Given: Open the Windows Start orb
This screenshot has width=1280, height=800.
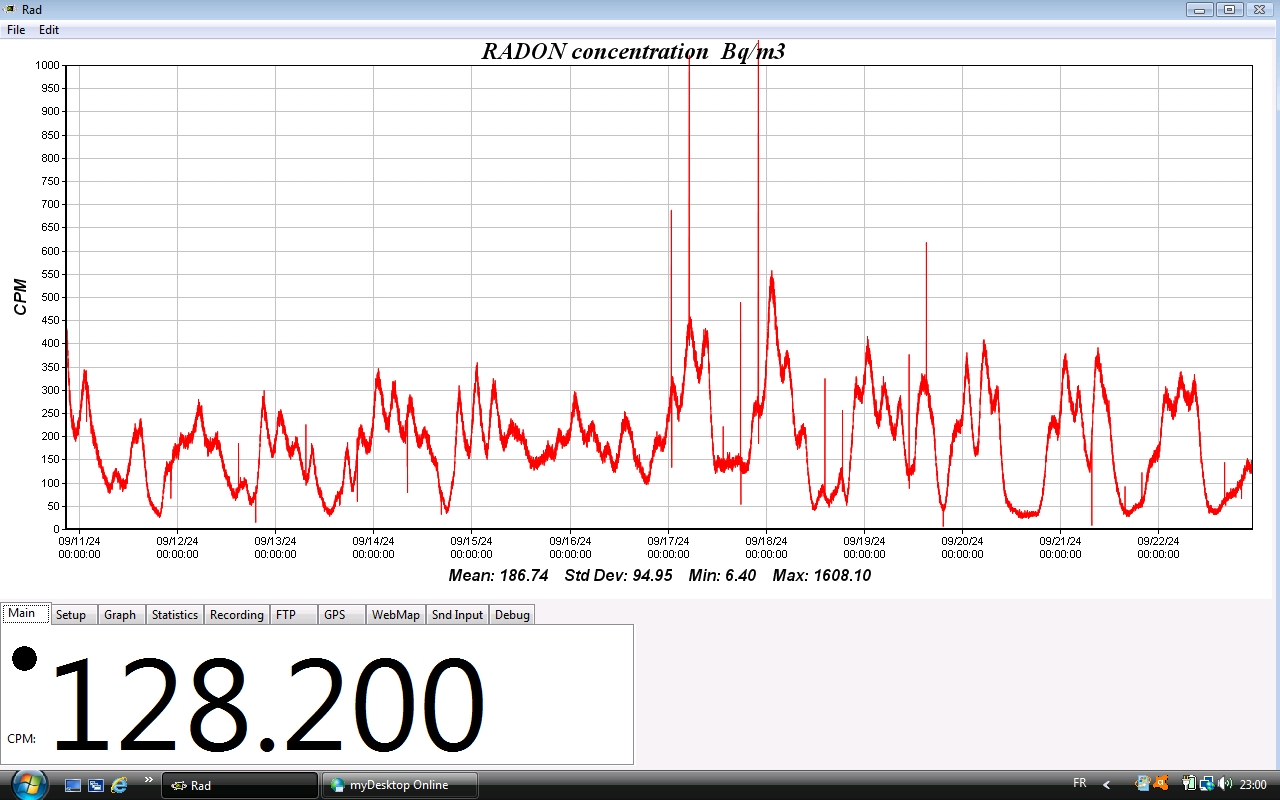Looking at the screenshot, I should click(28, 784).
